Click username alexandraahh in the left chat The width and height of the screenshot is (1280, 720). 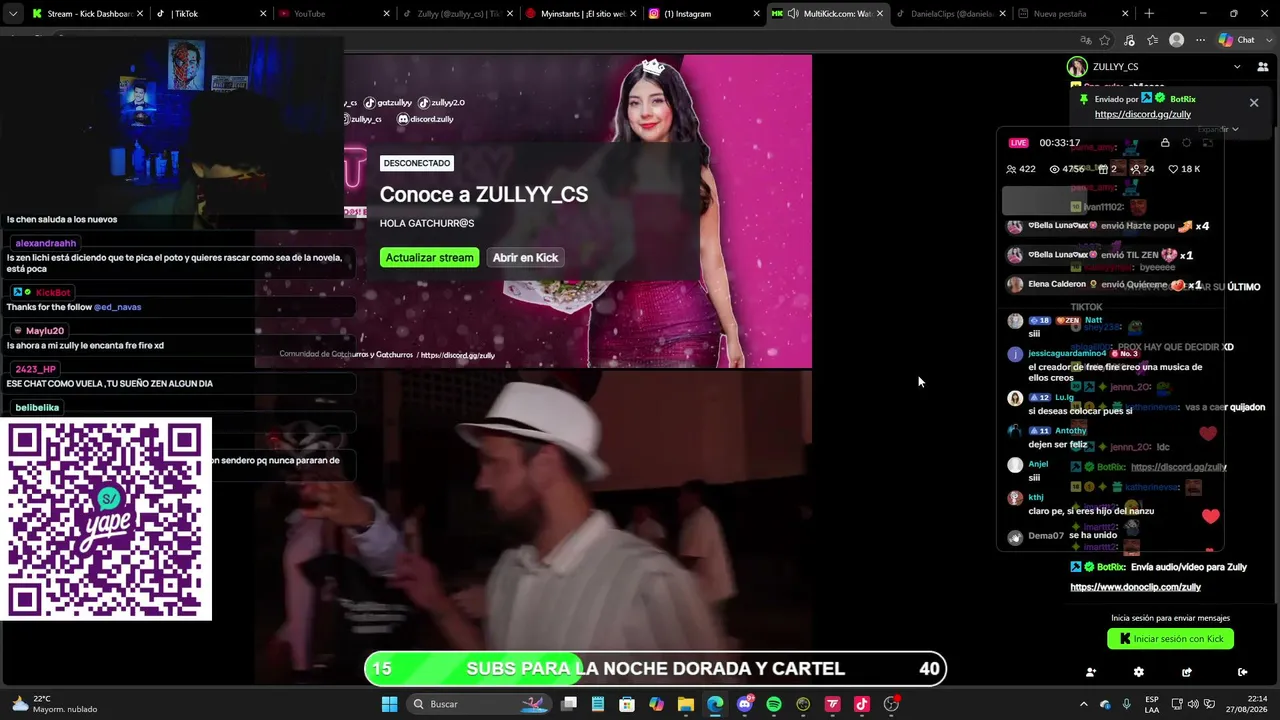(46, 243)
